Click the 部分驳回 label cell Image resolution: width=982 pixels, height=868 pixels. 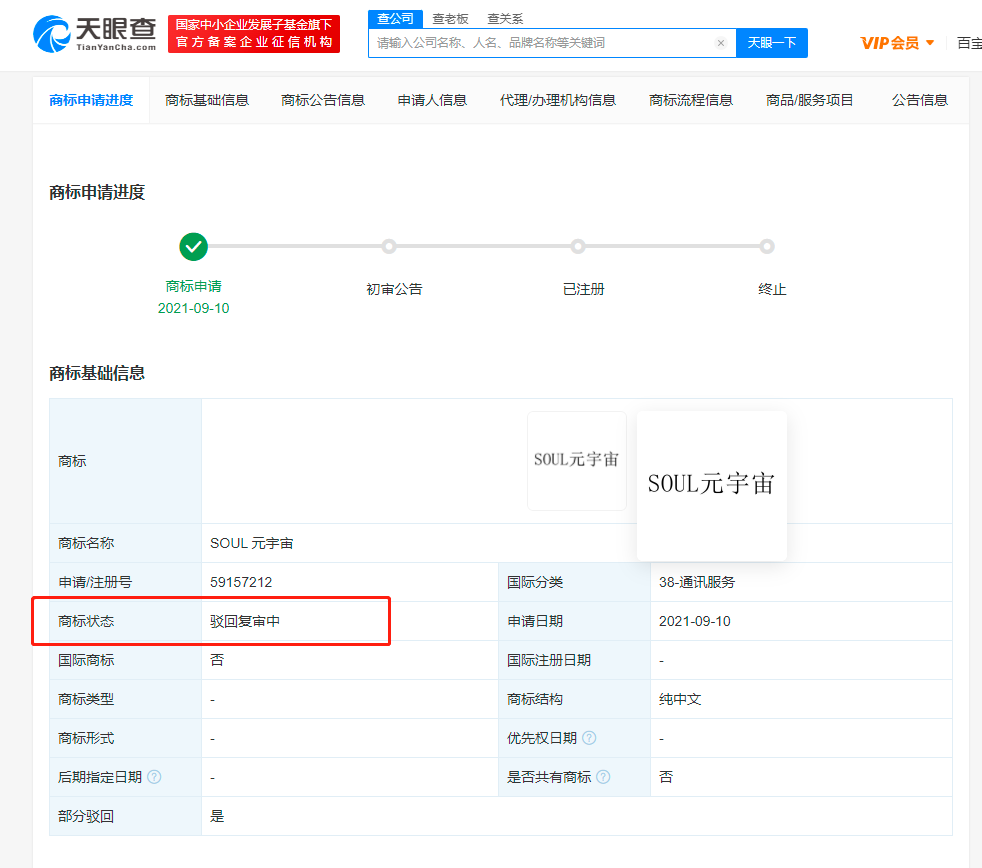pyautogui.click(x=125, y=816)
